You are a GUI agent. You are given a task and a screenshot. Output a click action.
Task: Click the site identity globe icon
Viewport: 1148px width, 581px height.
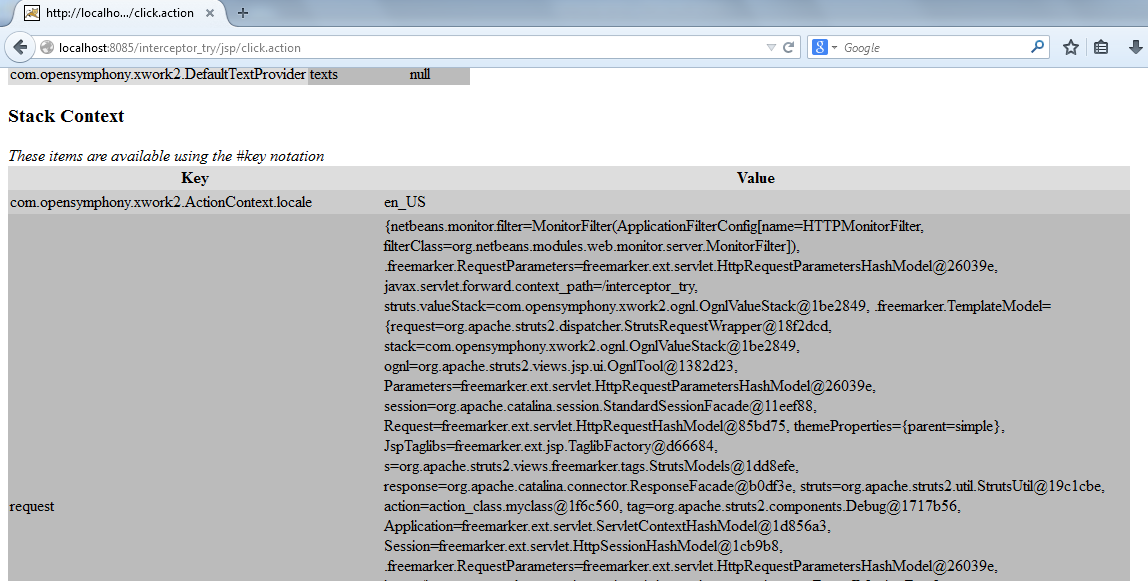pyautogui.click(x=46, y=46)
